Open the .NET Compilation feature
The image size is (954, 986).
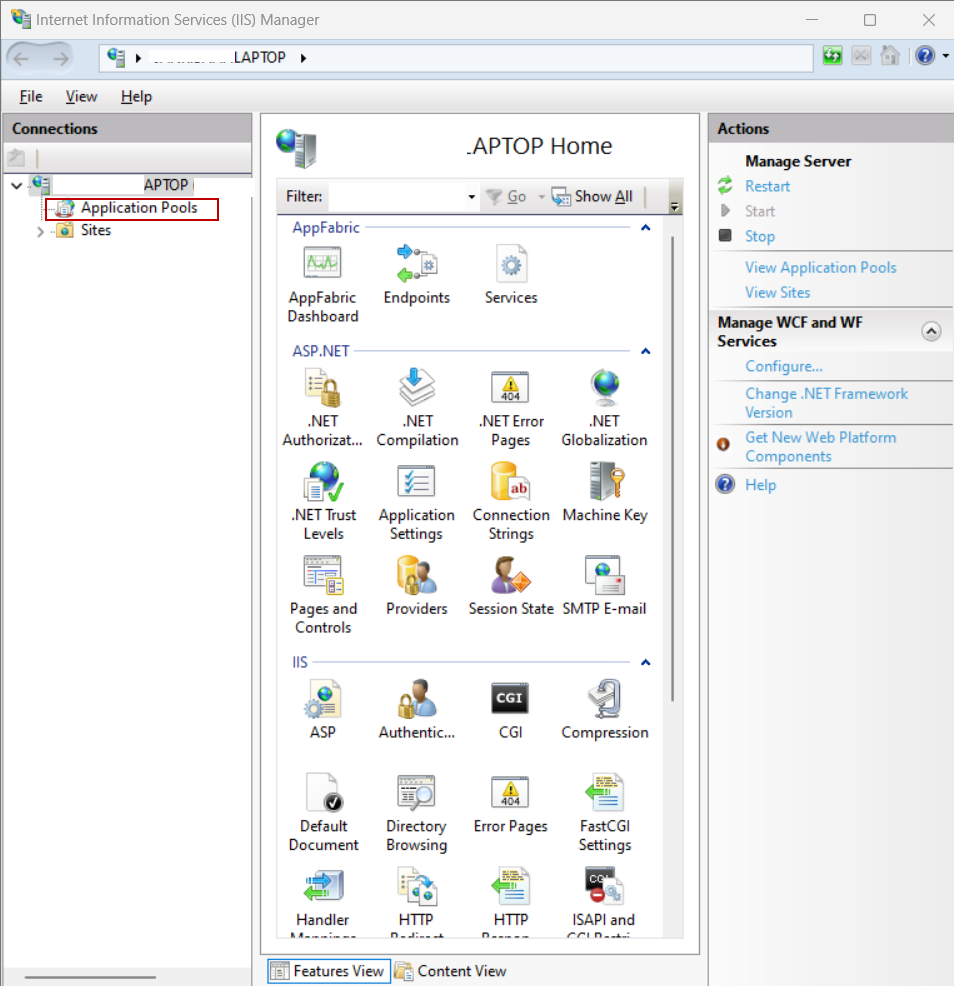click(417, 408)
